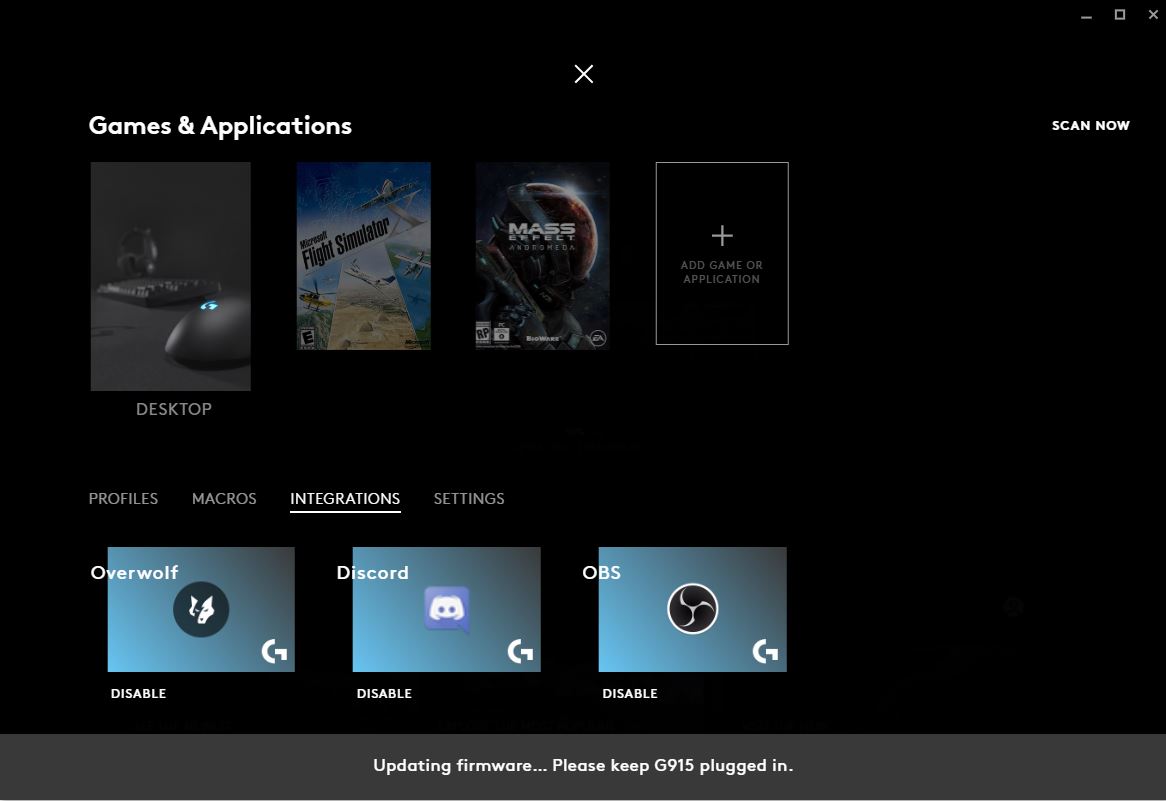Image resolution: width=1166 pixels, height=801 pixels.
Task: Click the Games & Applications heading
Action: [220, 126]
